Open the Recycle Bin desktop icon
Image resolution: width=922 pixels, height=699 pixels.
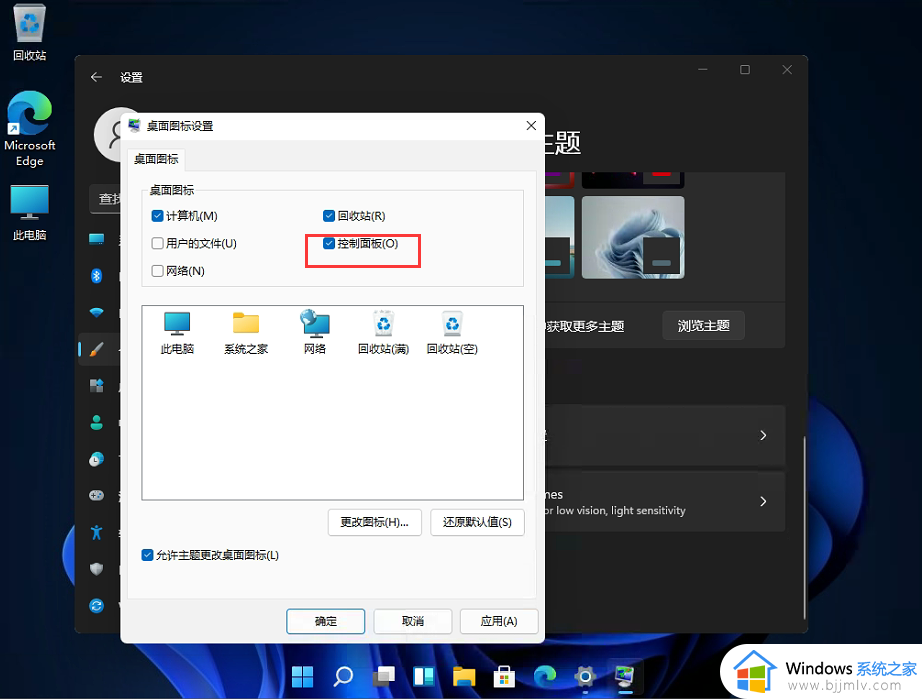(29, 32)
